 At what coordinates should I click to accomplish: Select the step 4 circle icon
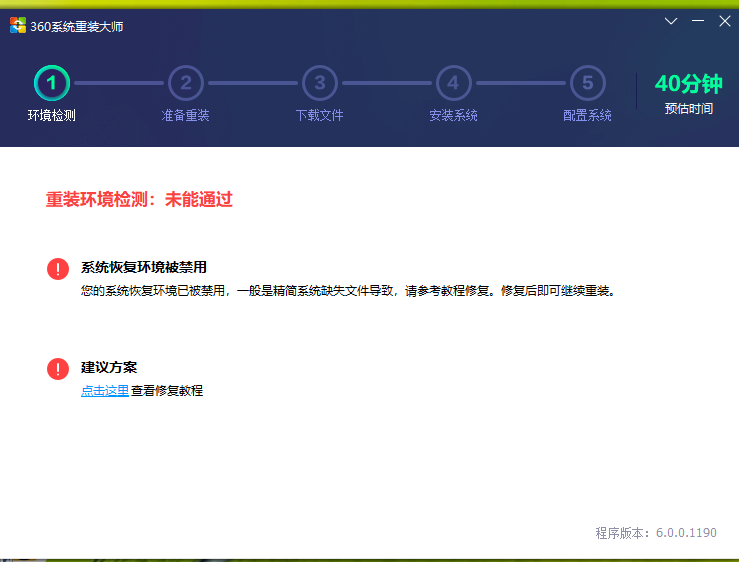click(453, 83)
